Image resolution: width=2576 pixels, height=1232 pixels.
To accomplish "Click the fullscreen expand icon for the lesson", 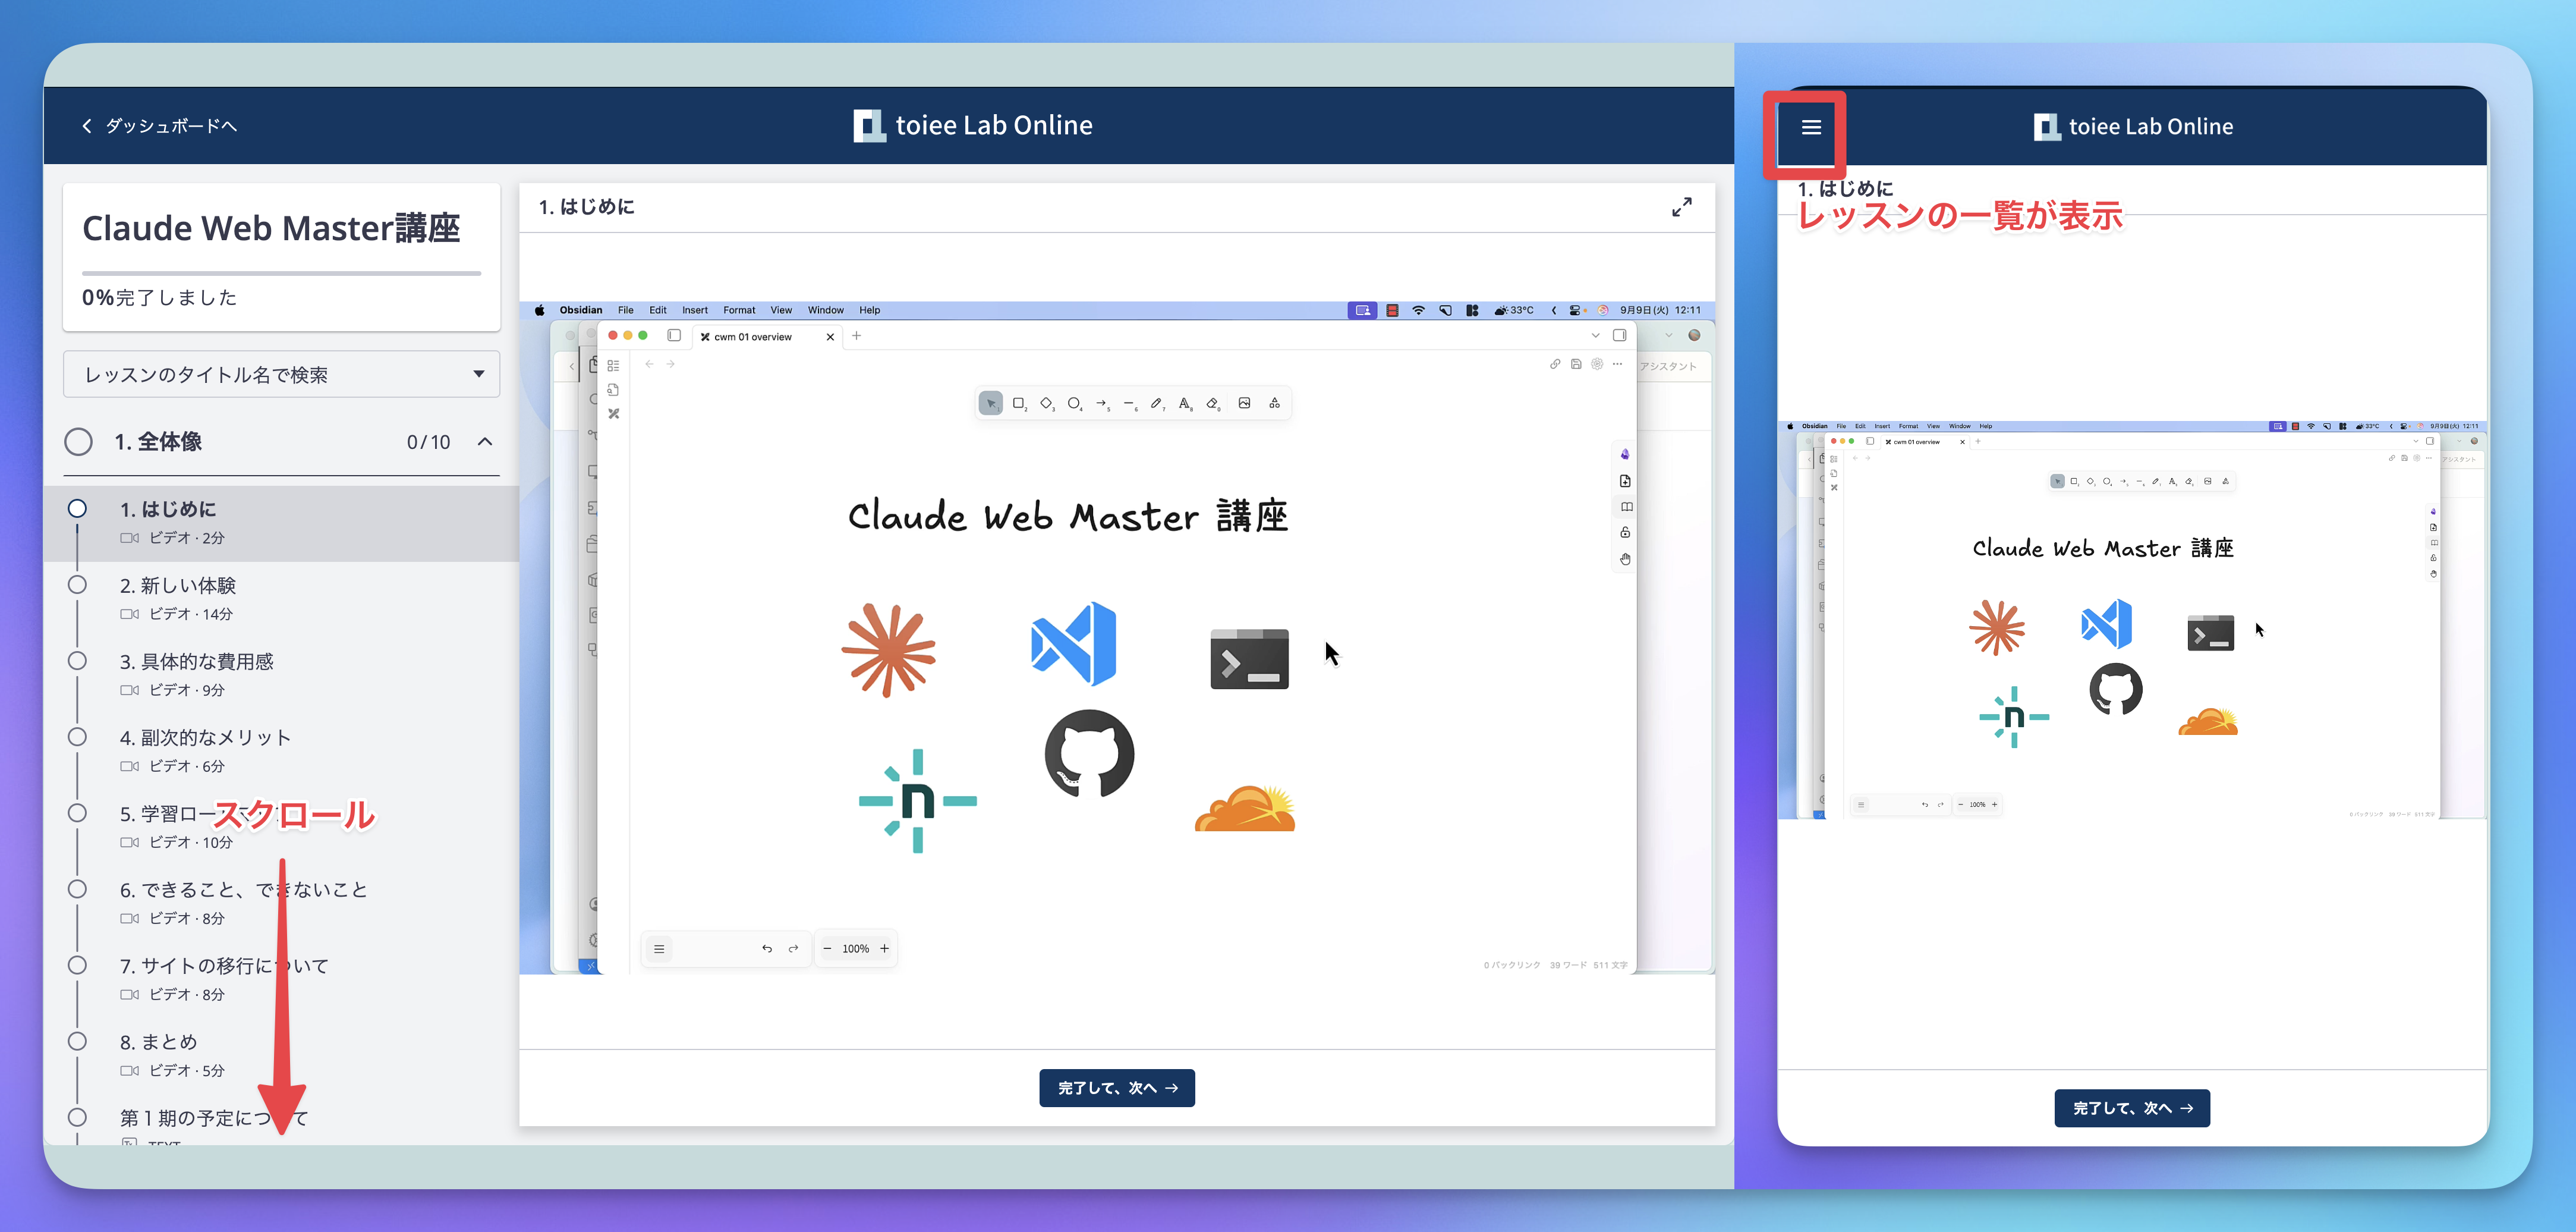I will point(1681,207).
